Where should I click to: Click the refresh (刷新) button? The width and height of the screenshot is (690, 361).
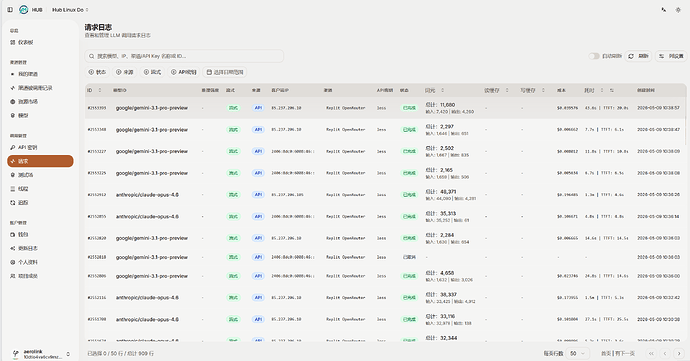point(639,56)
